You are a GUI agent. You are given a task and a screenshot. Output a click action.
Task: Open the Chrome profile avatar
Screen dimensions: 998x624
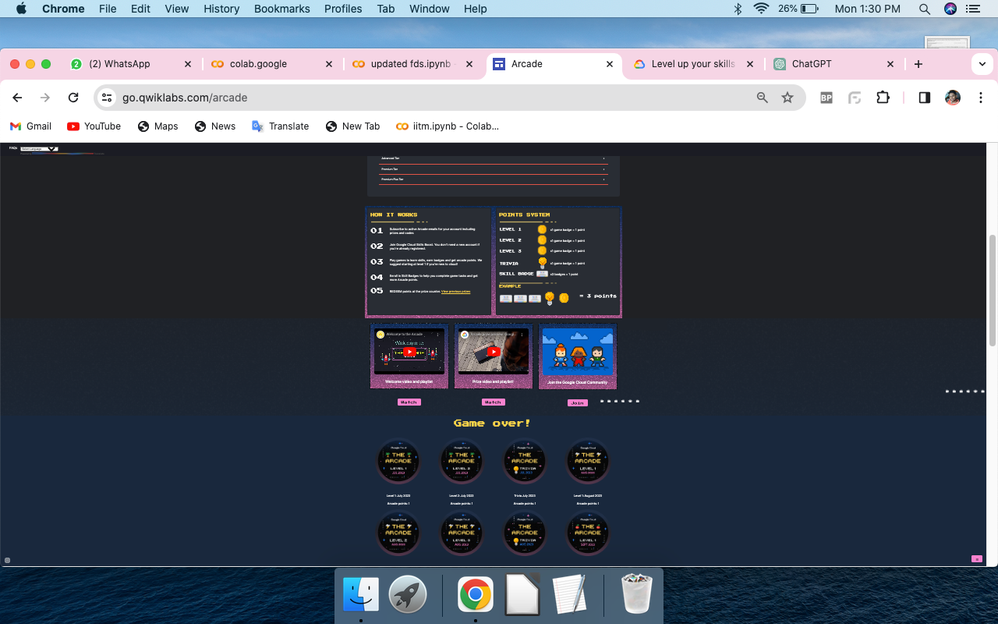[952, 97]
